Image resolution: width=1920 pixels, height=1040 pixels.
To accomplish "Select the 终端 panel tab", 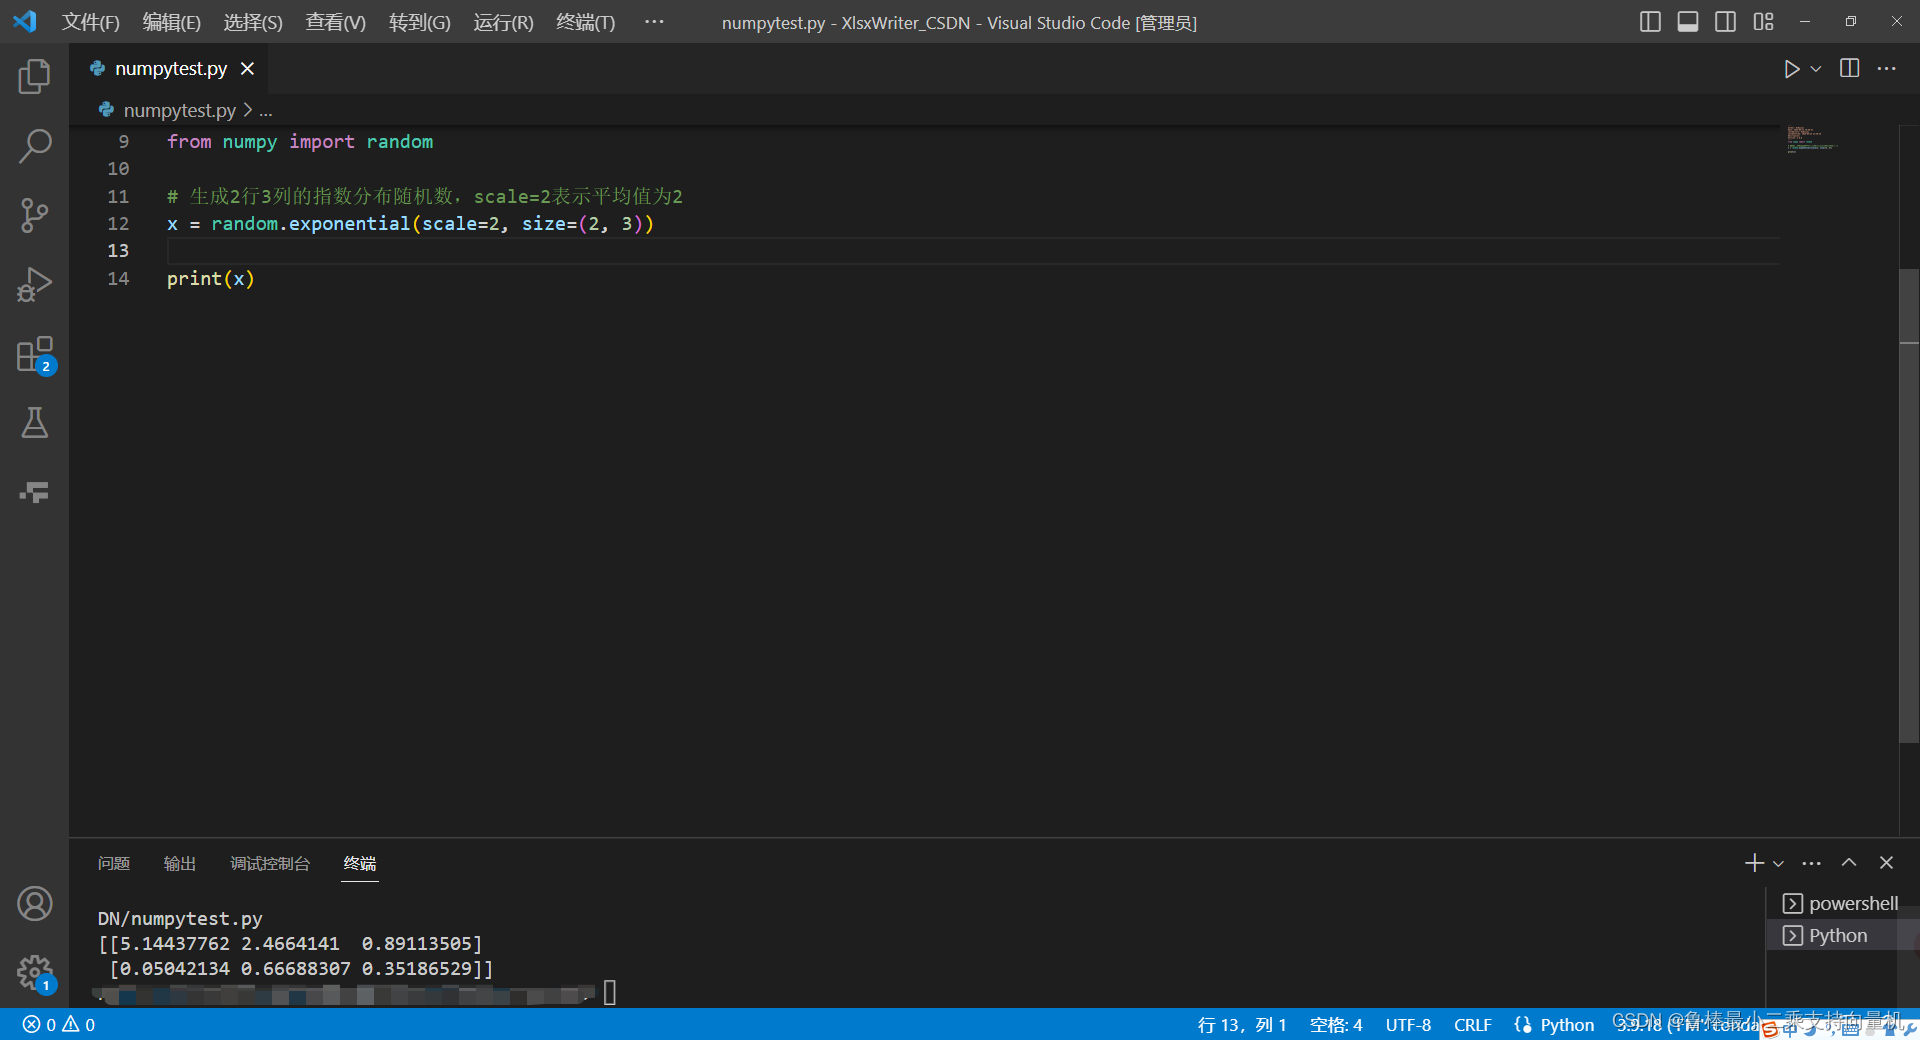I will [360, 864].
